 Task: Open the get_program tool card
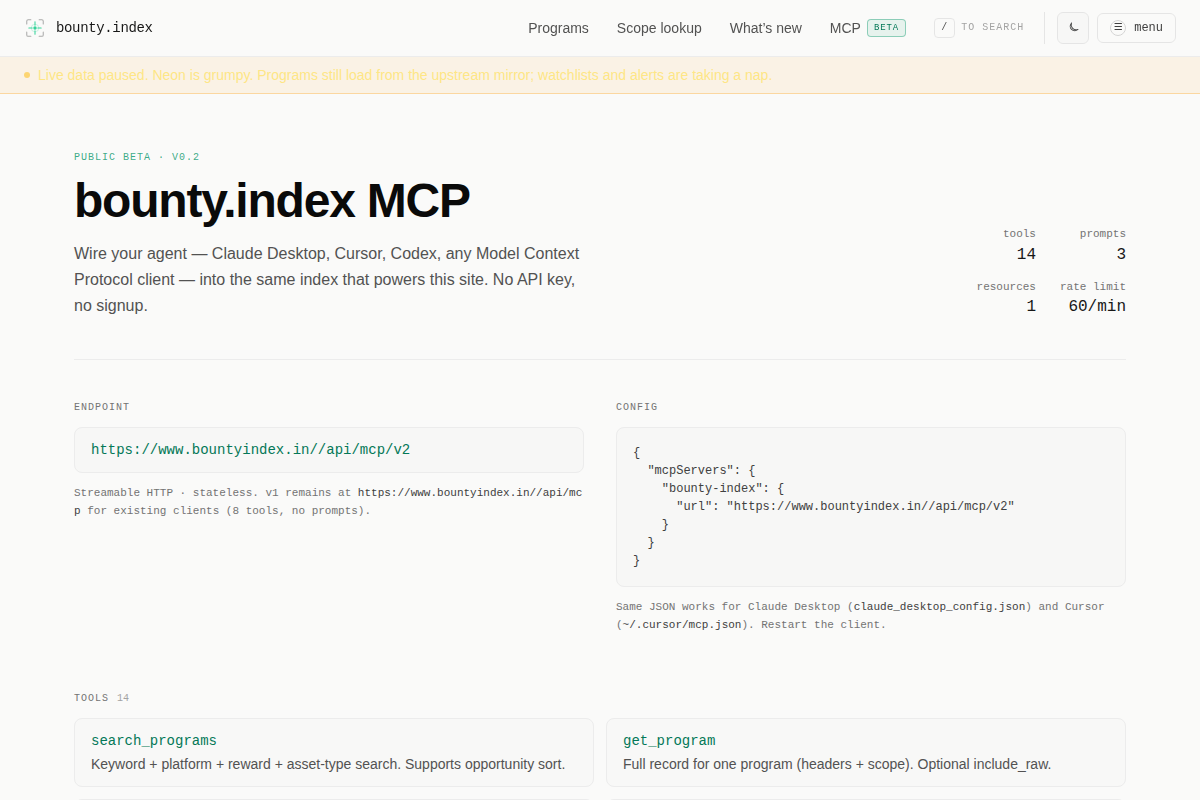click(x=866, y=753)
